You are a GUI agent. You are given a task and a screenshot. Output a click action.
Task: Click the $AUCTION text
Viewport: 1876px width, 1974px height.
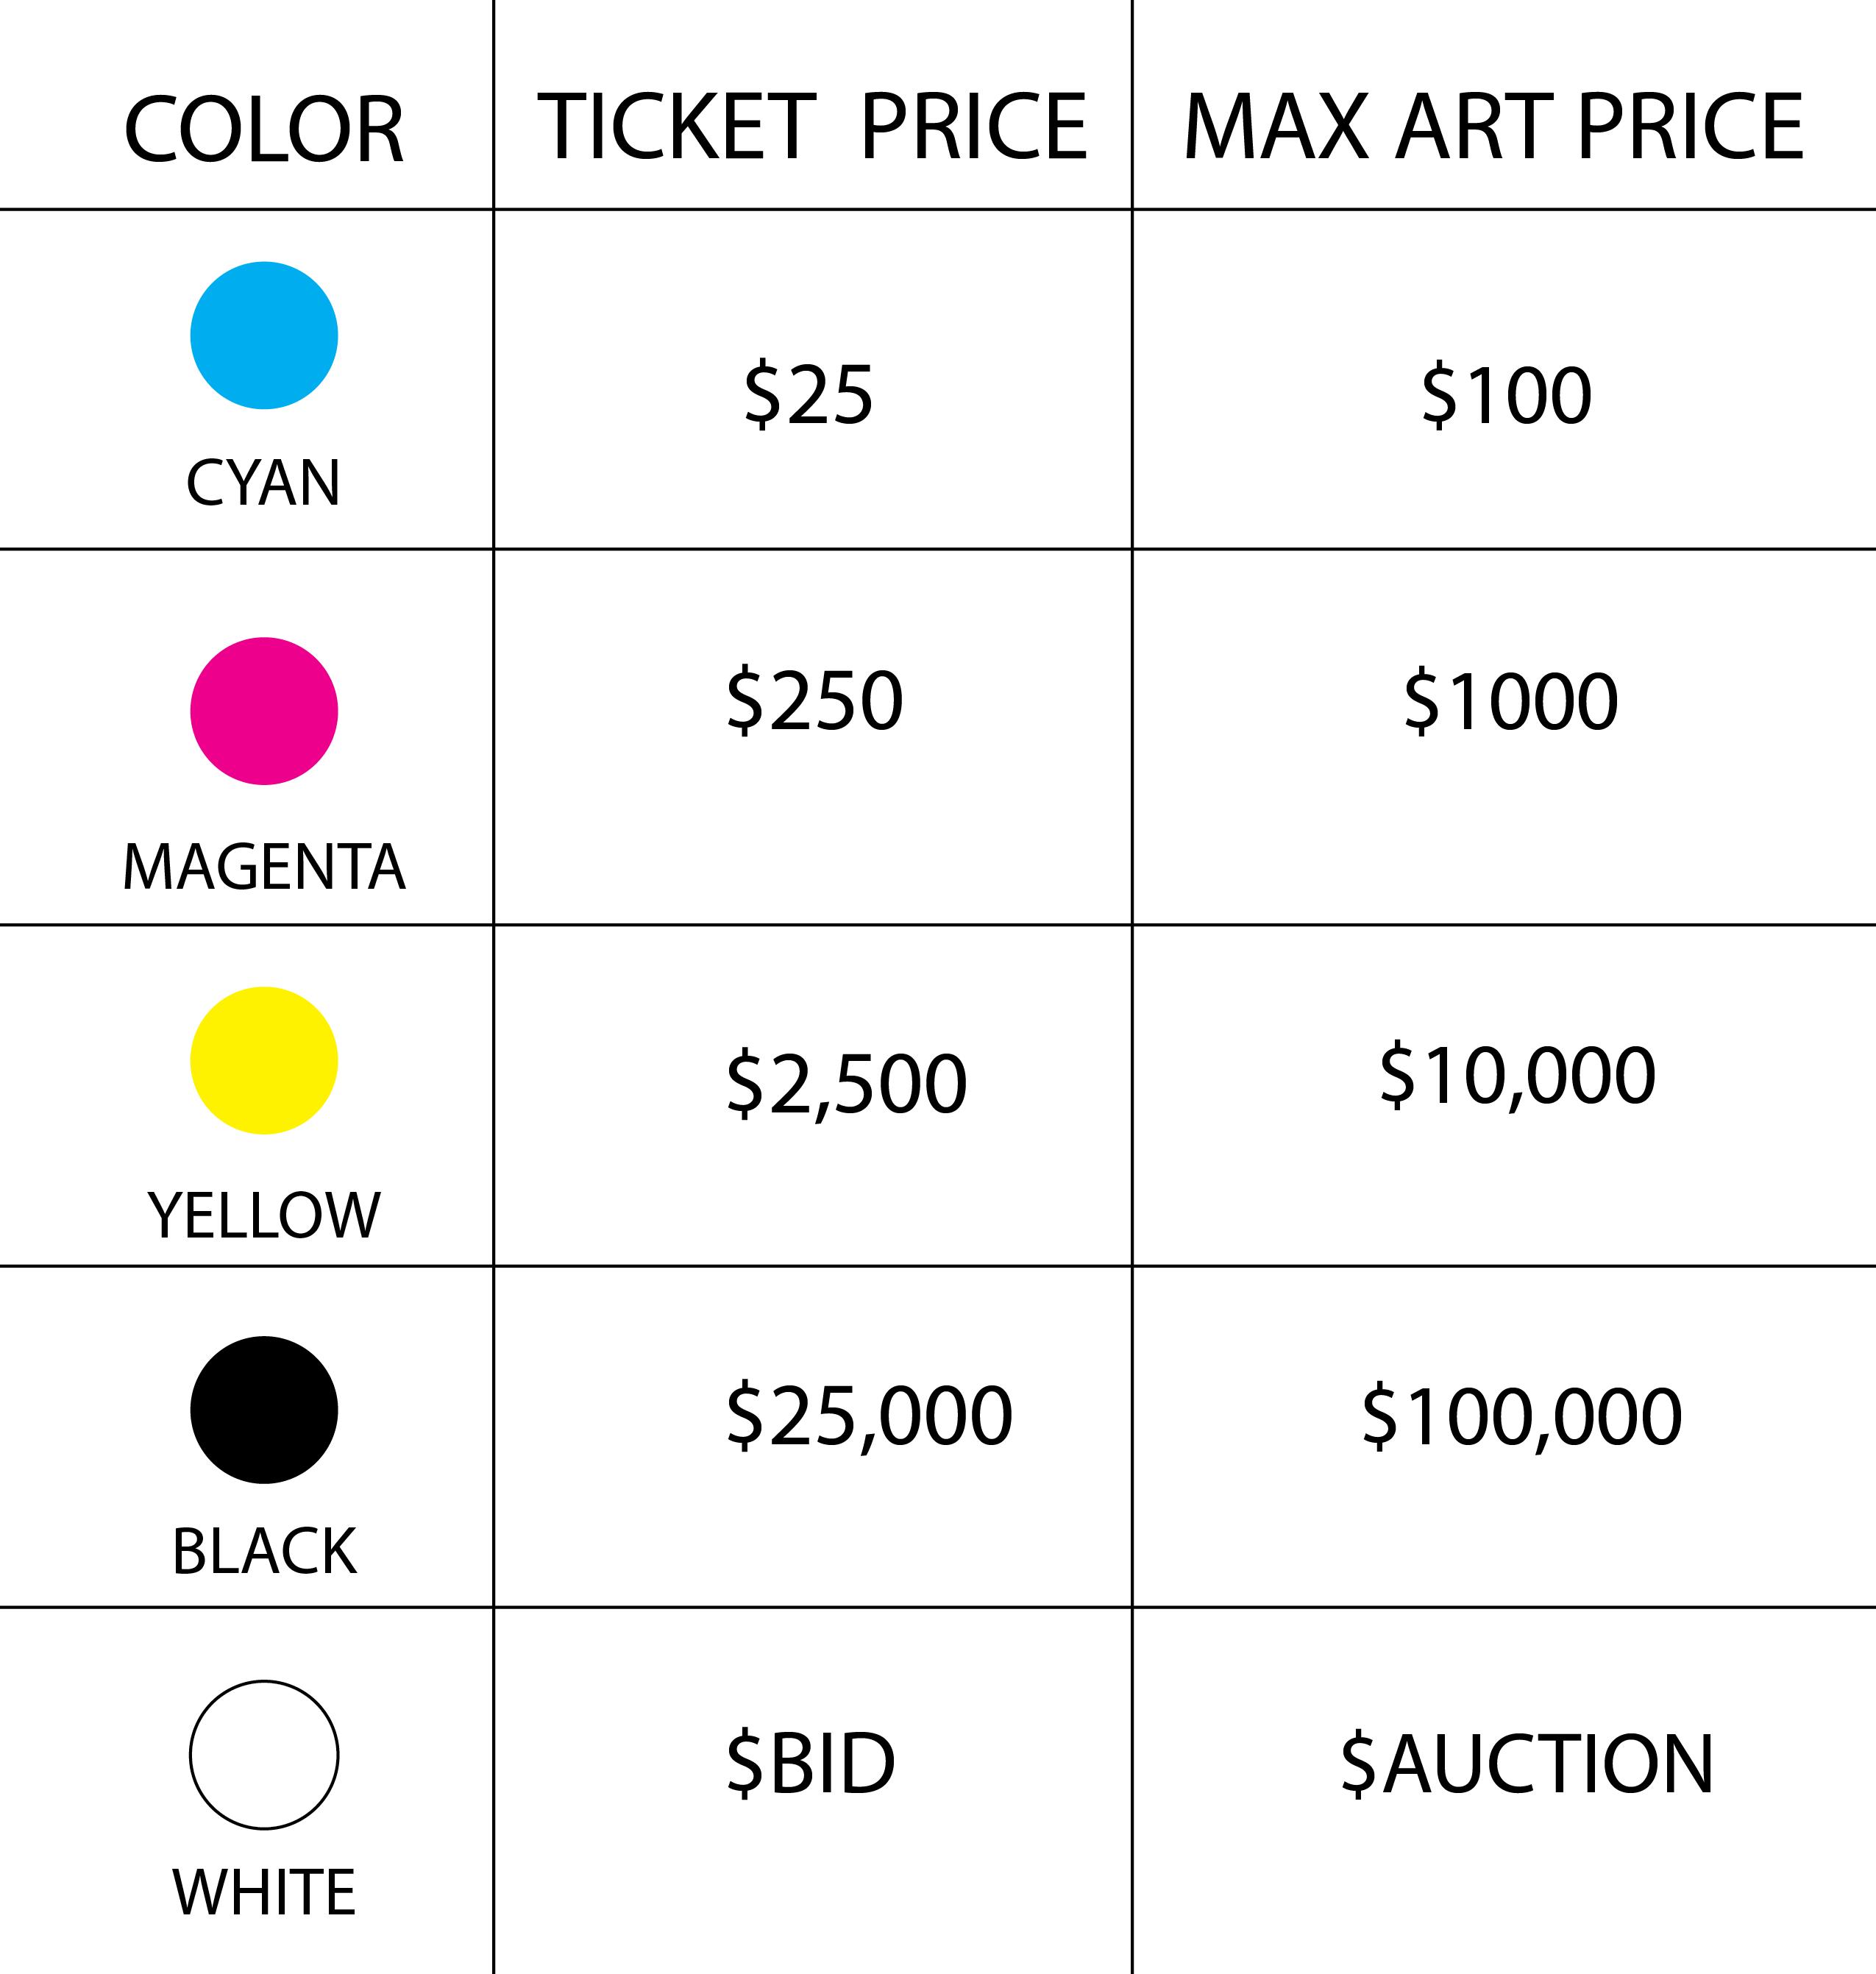[1527, 1763]
